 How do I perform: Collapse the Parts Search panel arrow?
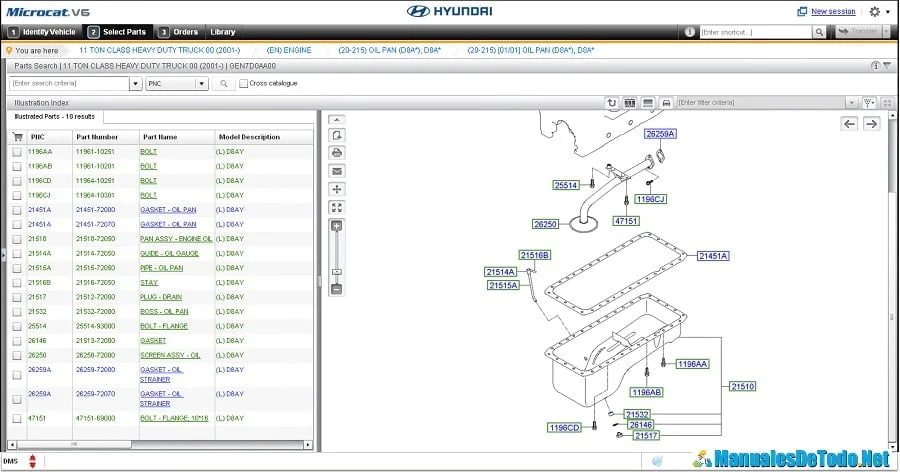887,66
